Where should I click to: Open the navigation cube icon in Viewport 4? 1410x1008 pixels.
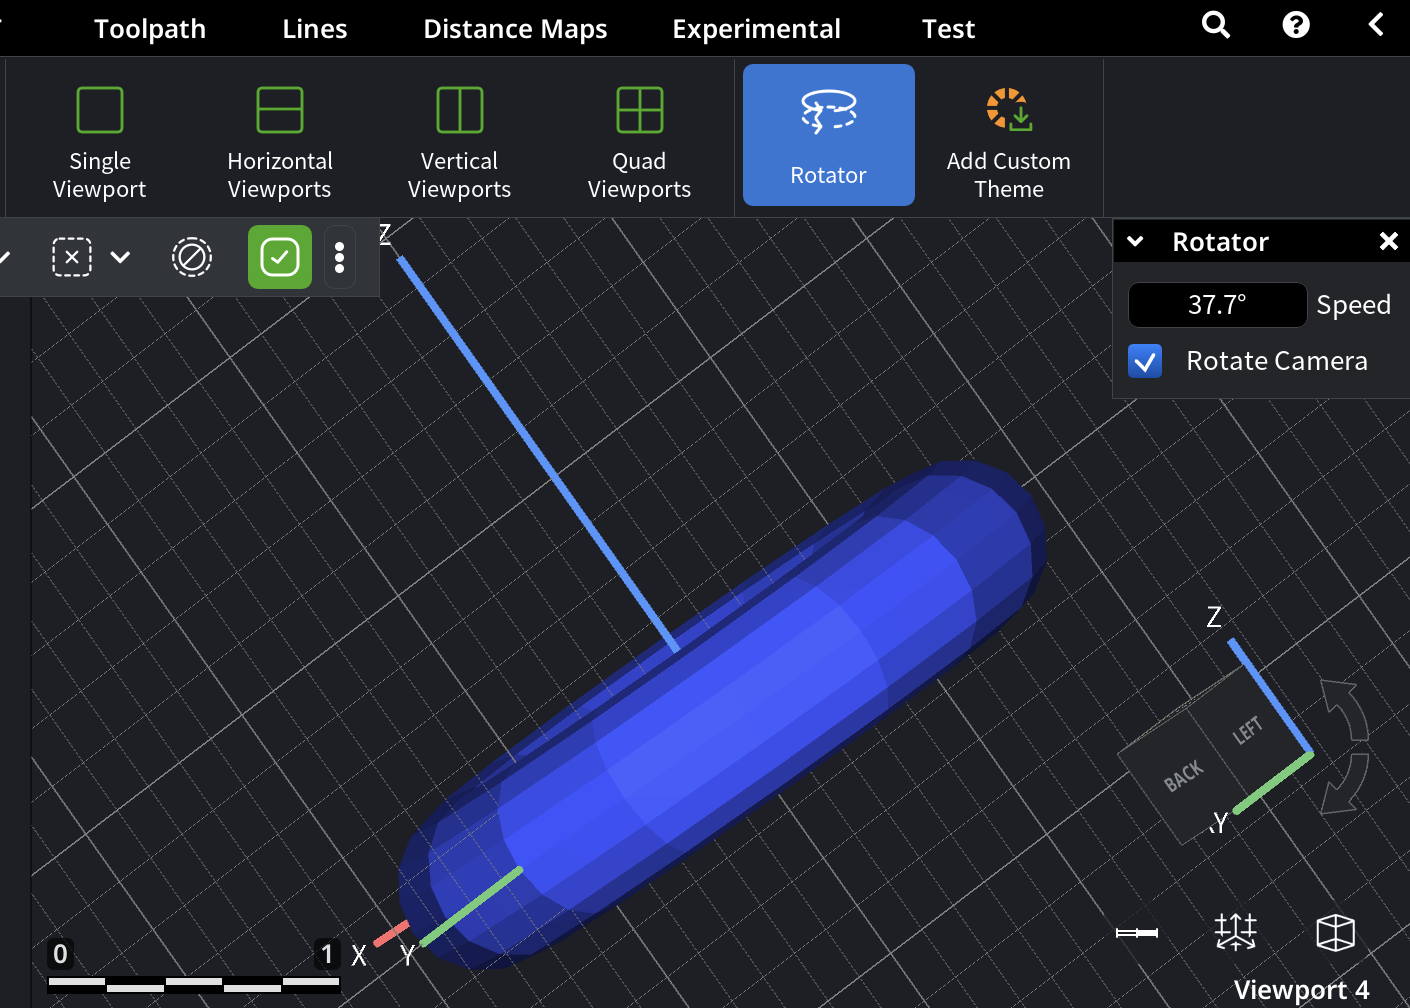coord(1336,932)
